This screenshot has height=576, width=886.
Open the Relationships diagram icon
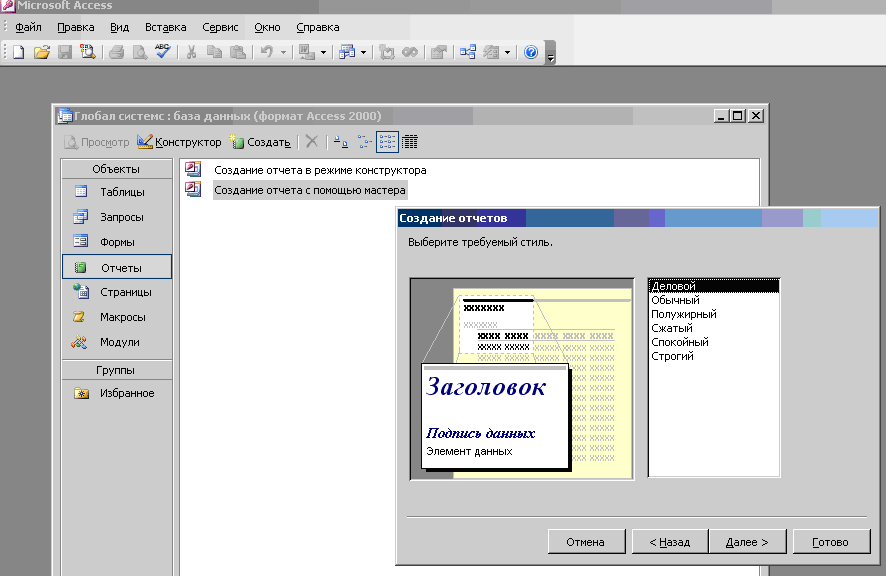point(468,53)
